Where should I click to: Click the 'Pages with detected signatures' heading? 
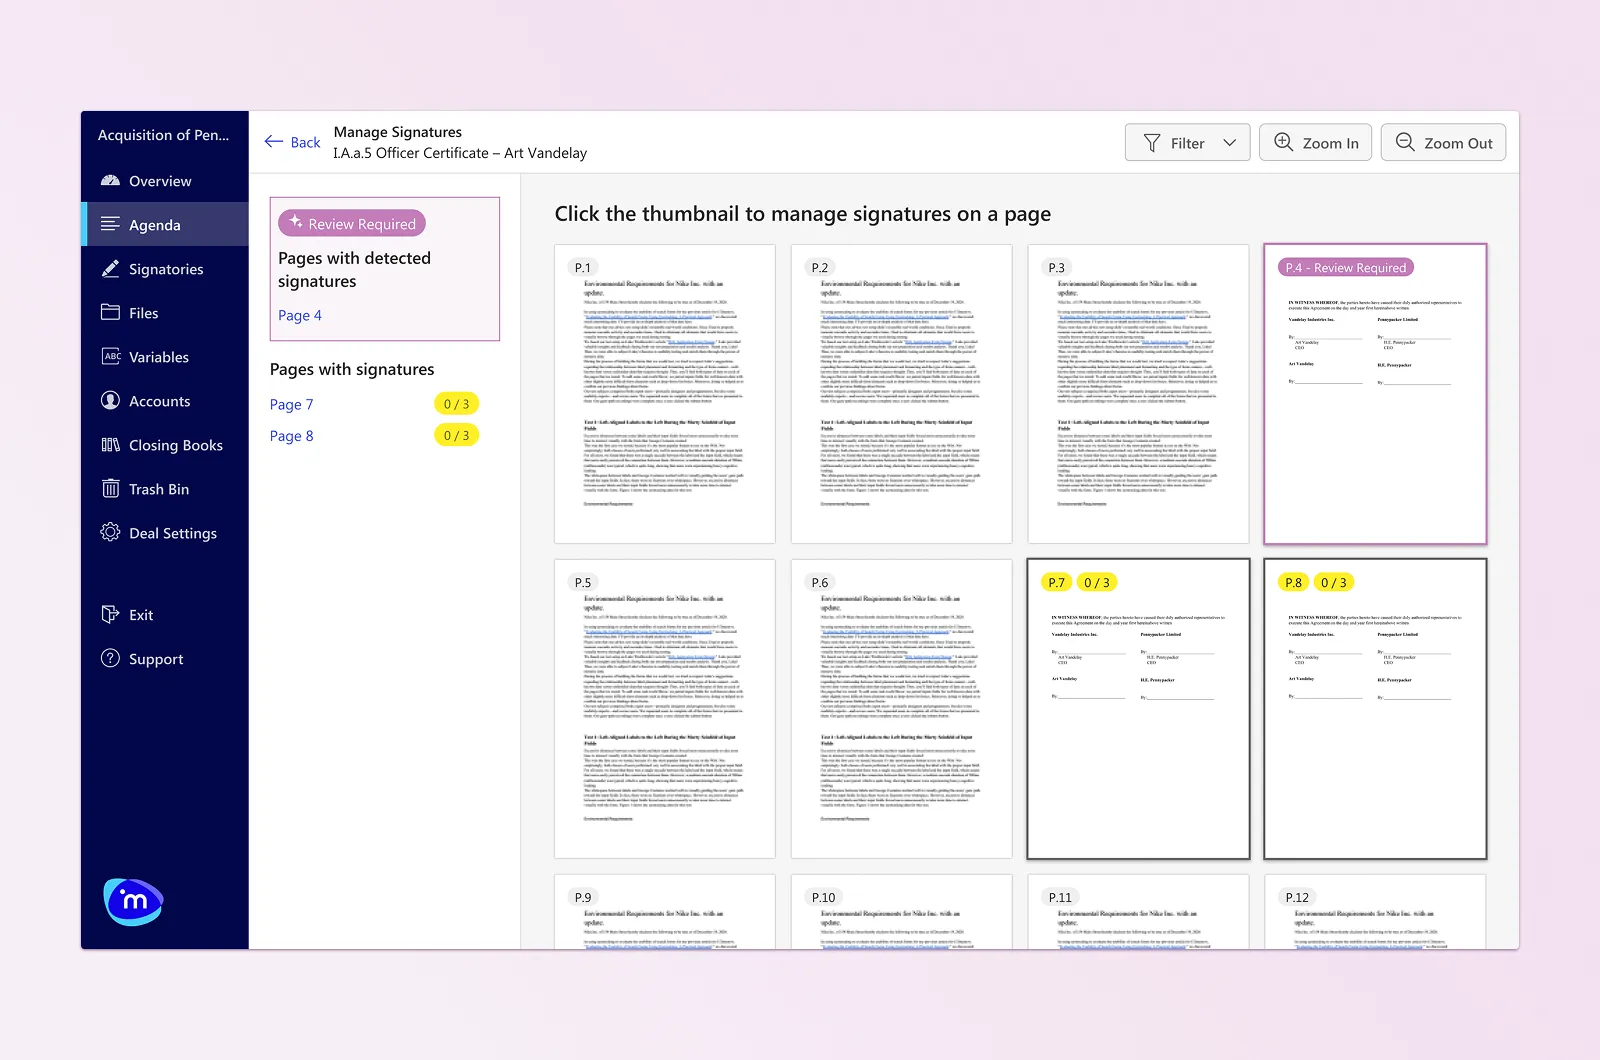click(x=354, y=269)
